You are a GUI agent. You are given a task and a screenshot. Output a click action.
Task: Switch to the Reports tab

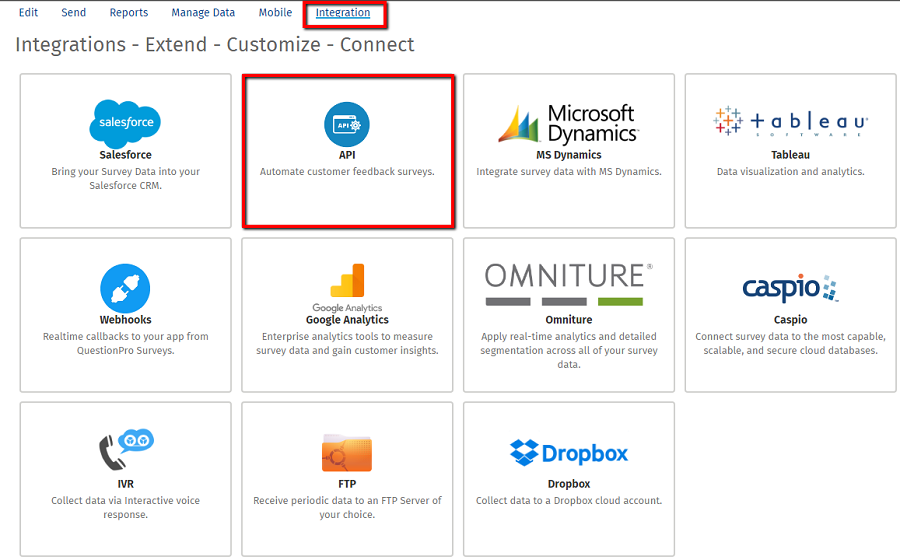click(129, 12)
